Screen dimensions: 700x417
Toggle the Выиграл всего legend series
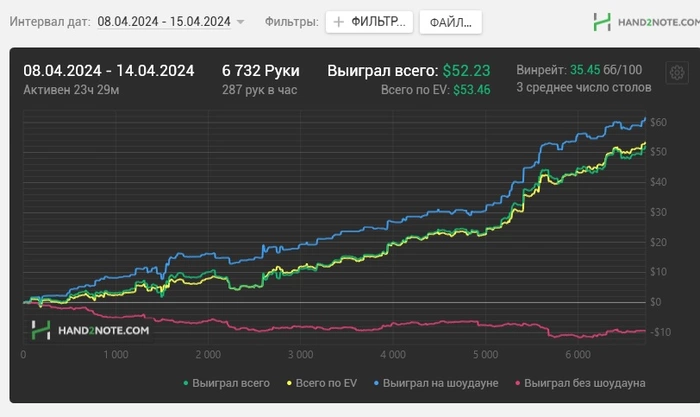click(226, 383)
